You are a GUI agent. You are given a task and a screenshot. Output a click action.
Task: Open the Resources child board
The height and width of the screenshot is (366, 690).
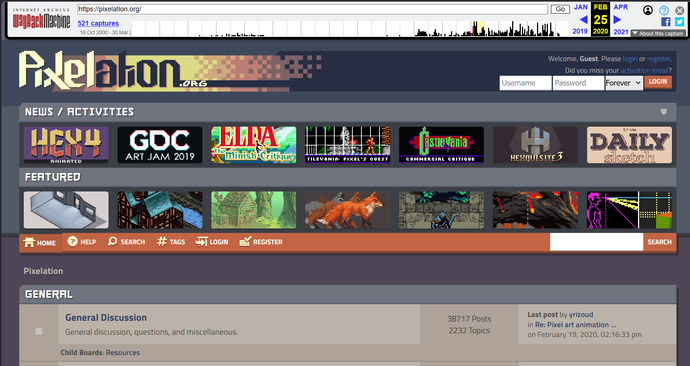pos(123,352)
